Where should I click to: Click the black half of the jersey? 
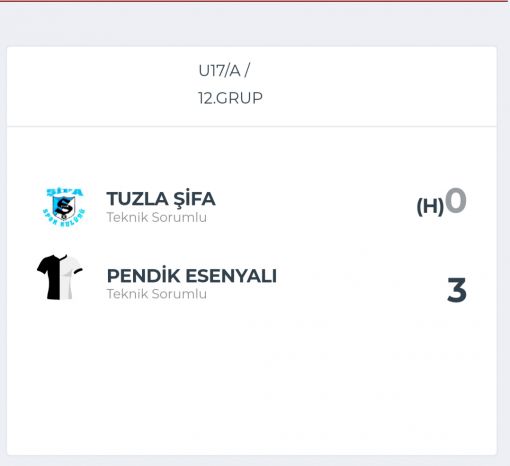[49, 277]
